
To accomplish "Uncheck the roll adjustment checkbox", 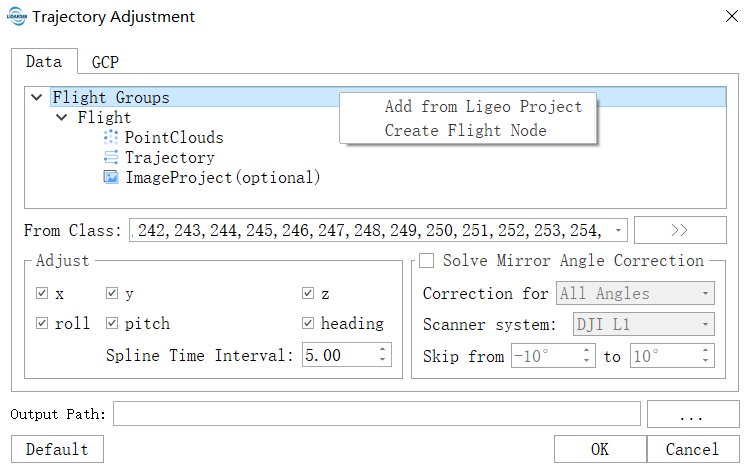I will coord(42,323).
